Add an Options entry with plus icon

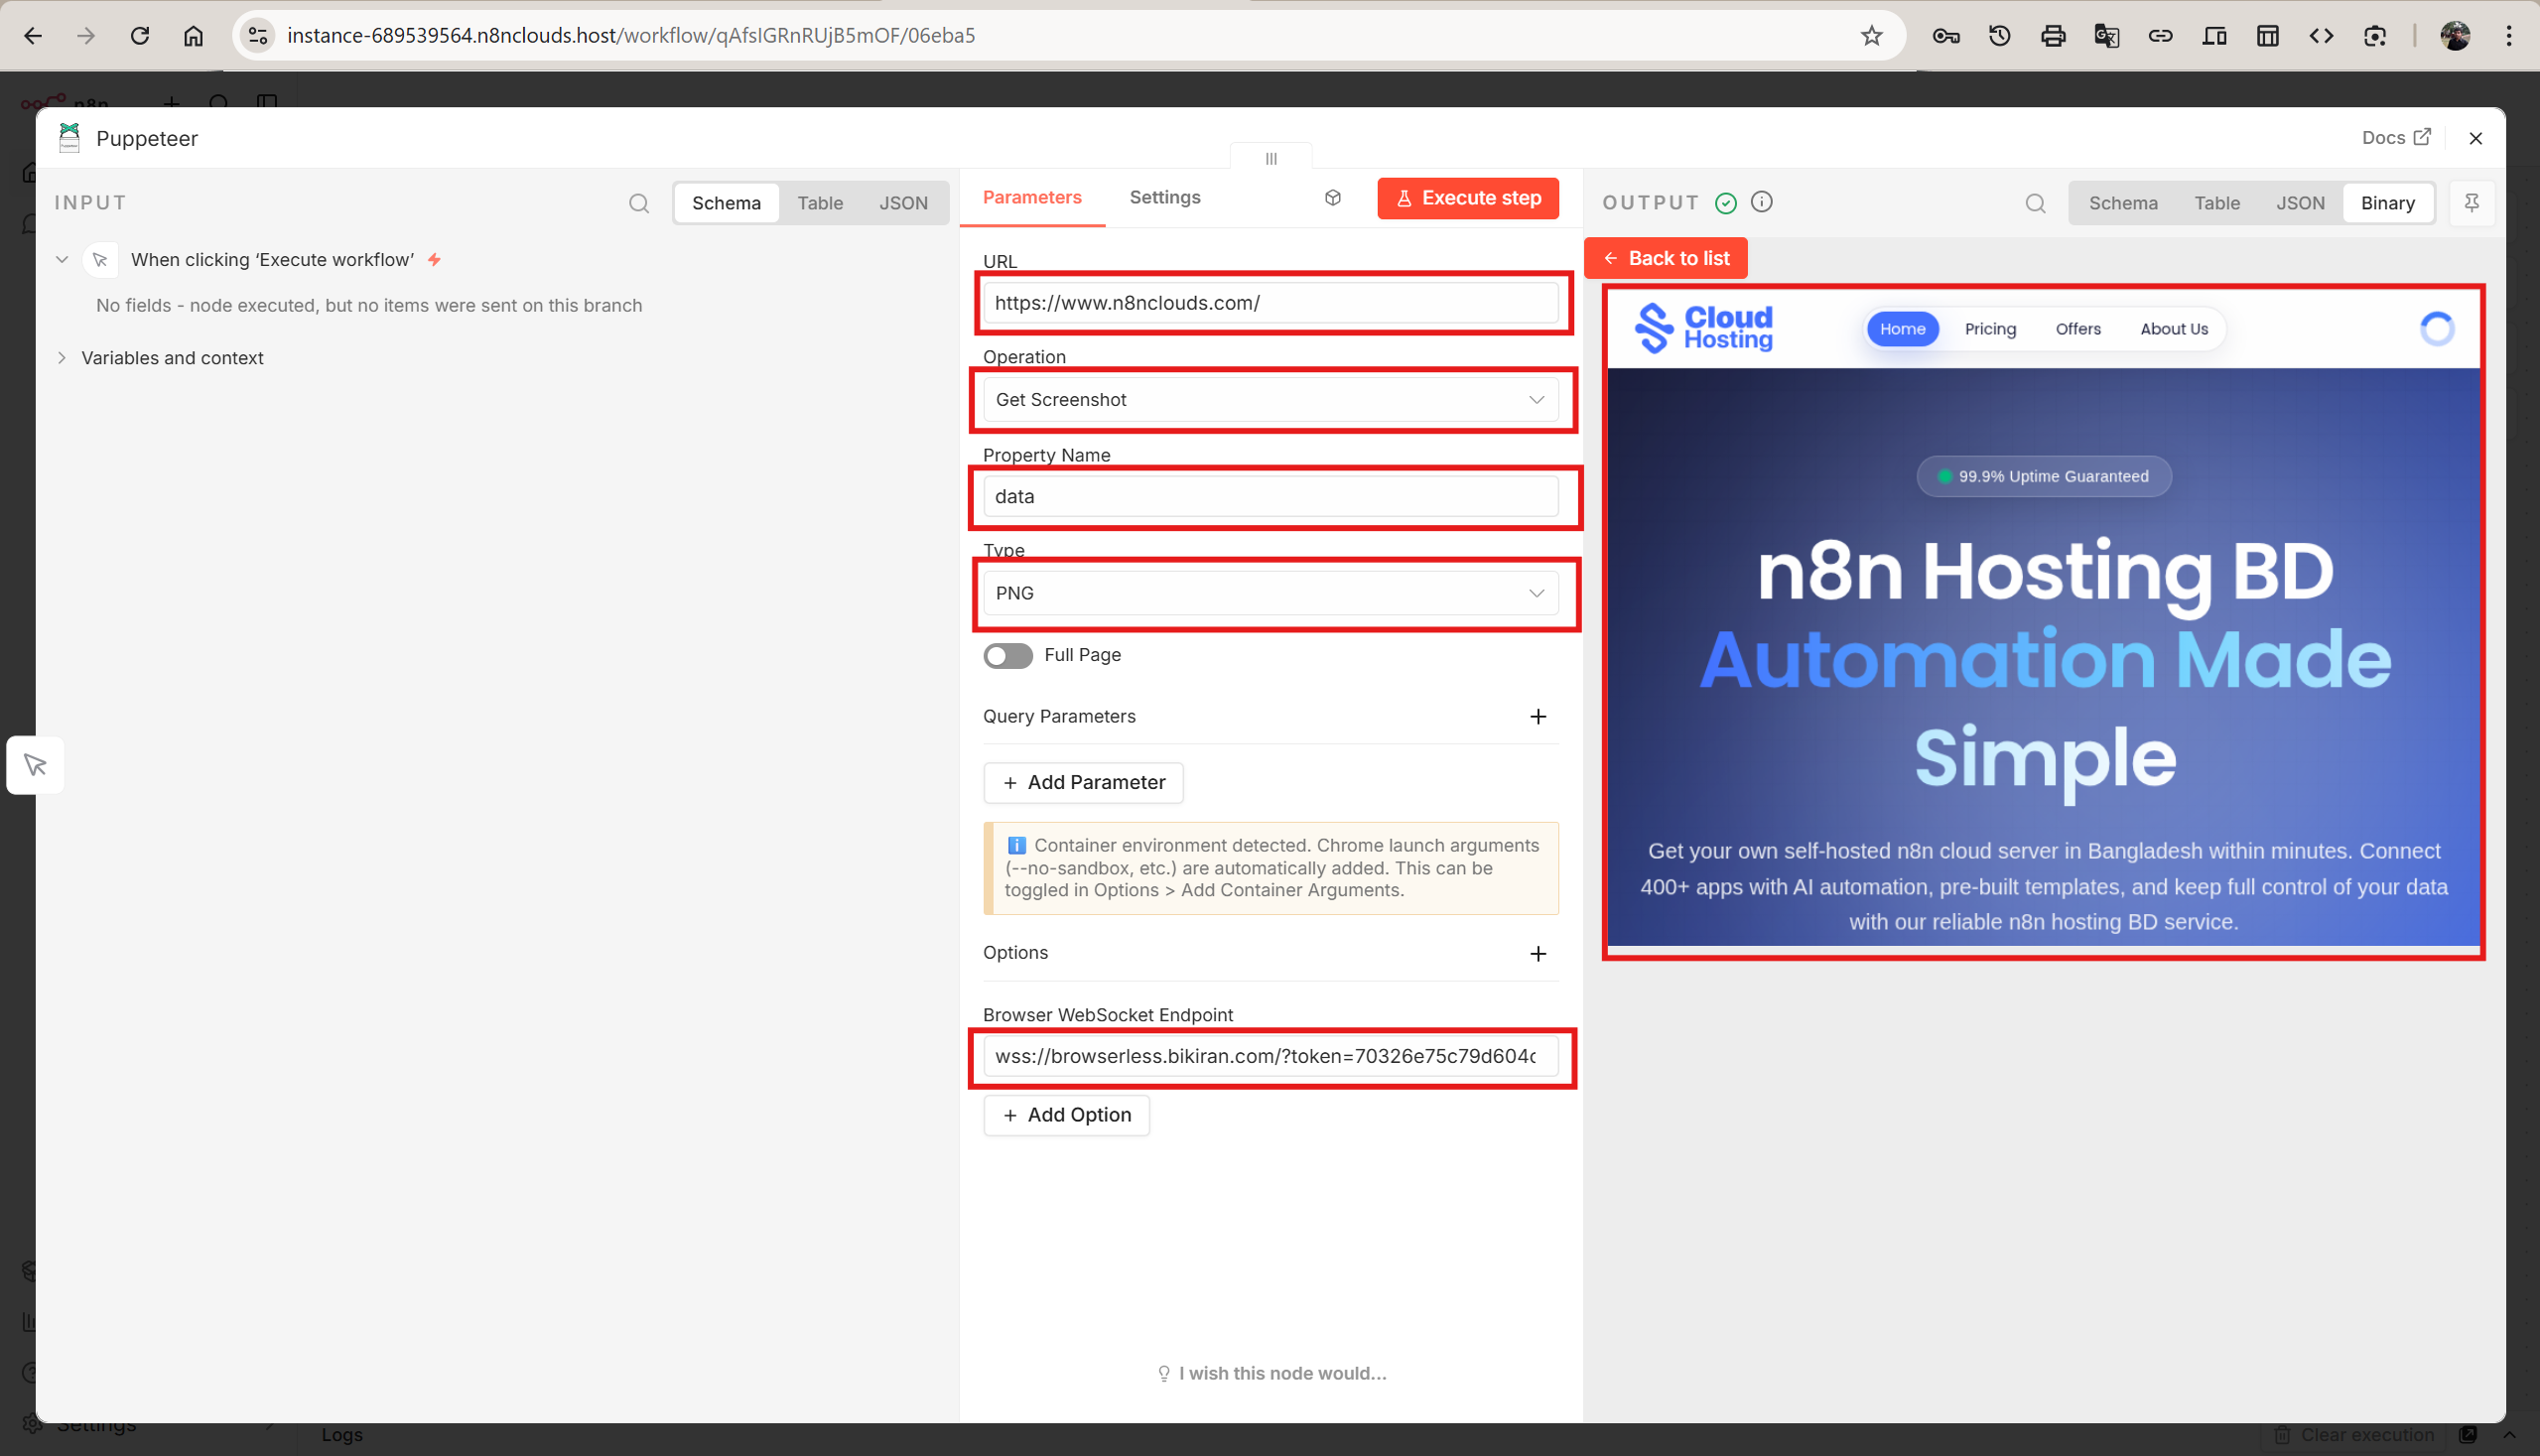tap(1538, 954)
